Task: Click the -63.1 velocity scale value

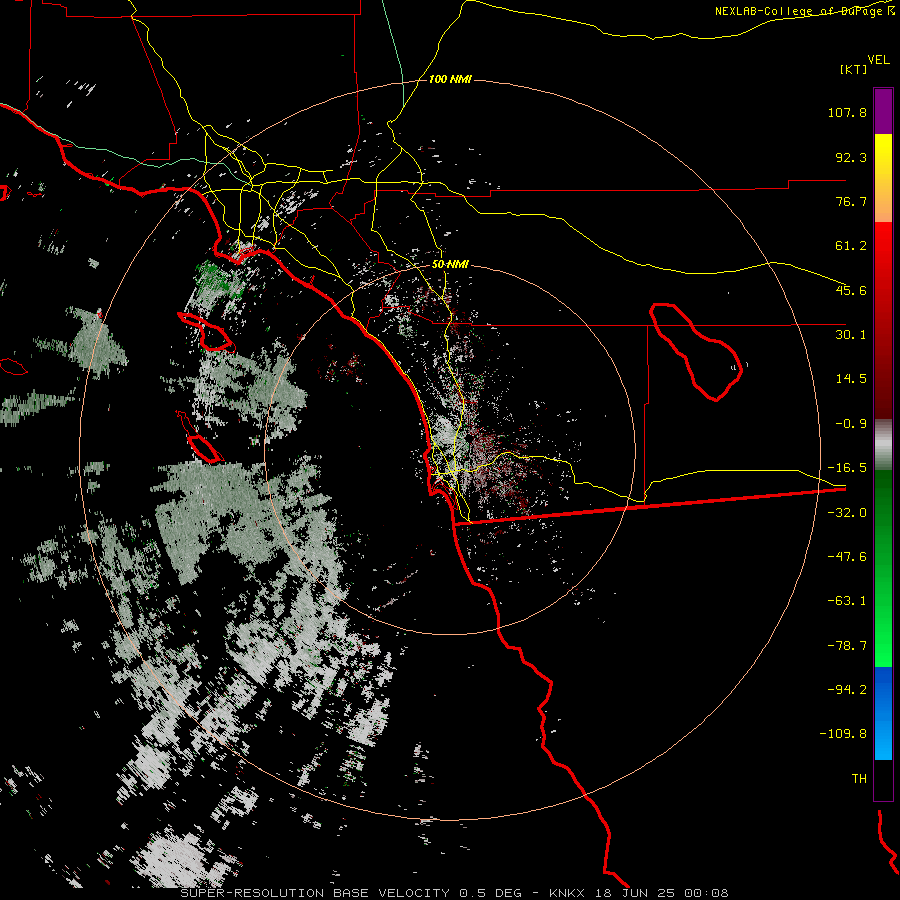Action: point(847,601)
